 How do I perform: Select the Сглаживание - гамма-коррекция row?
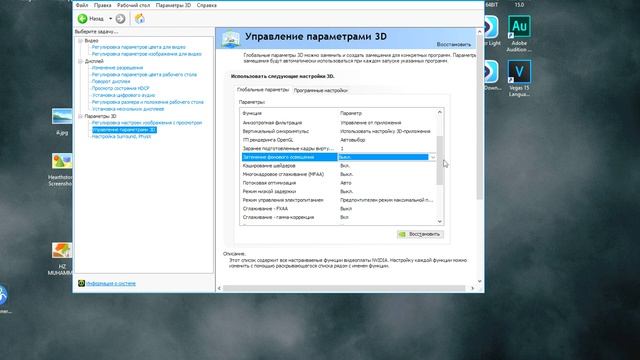[x=339, y=217]
